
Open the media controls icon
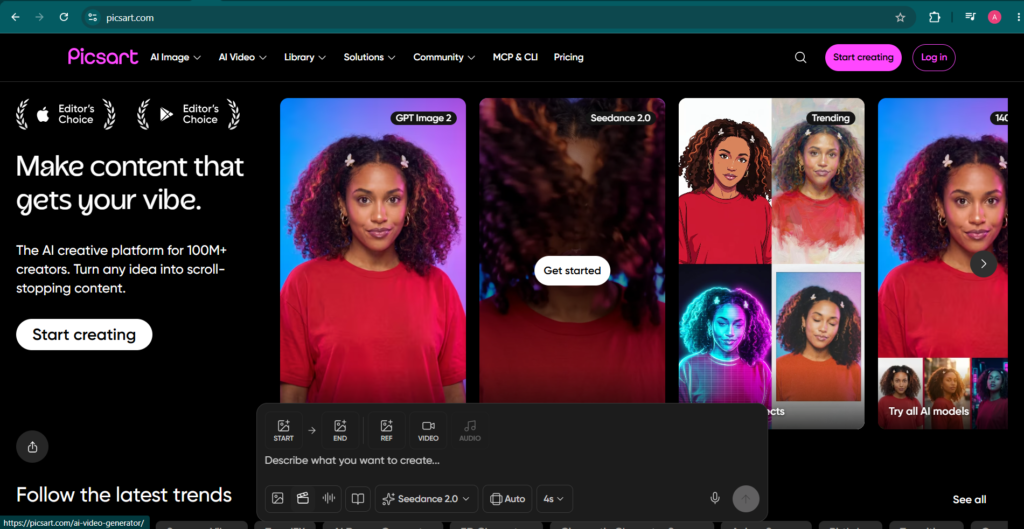point(970,18)
